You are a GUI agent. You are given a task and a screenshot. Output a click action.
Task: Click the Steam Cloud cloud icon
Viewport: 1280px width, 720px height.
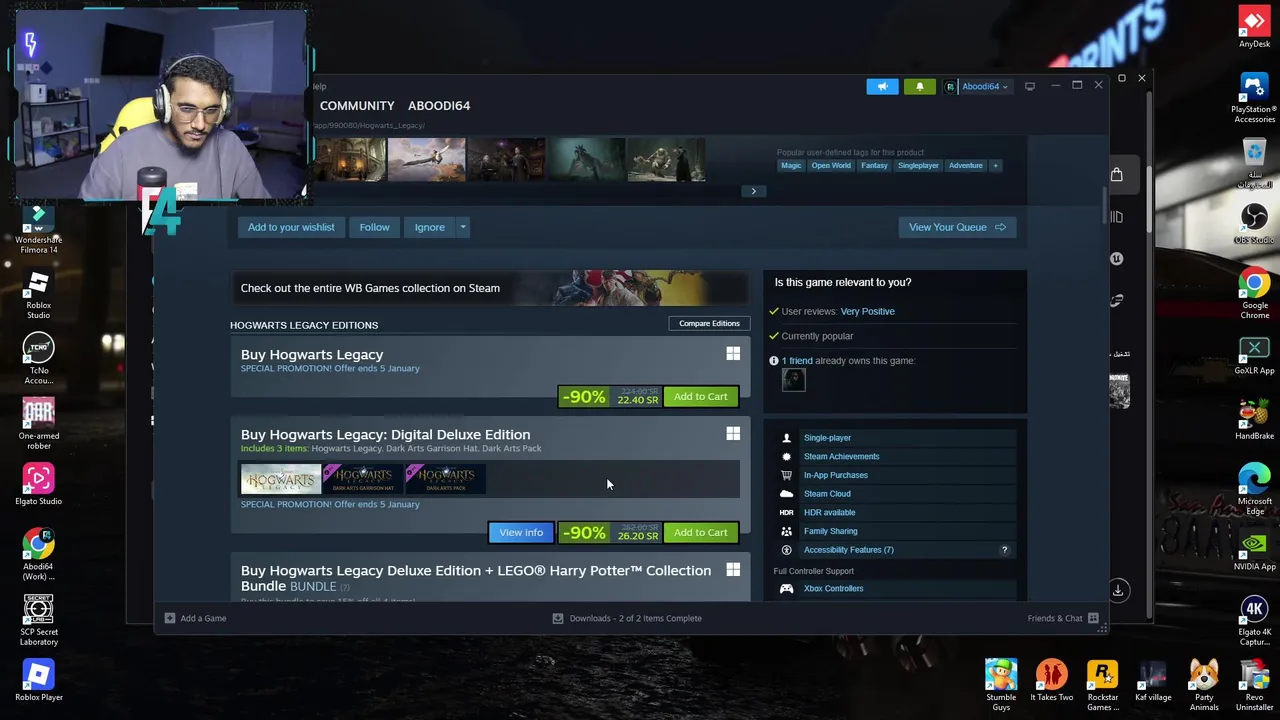coord(786,494)
